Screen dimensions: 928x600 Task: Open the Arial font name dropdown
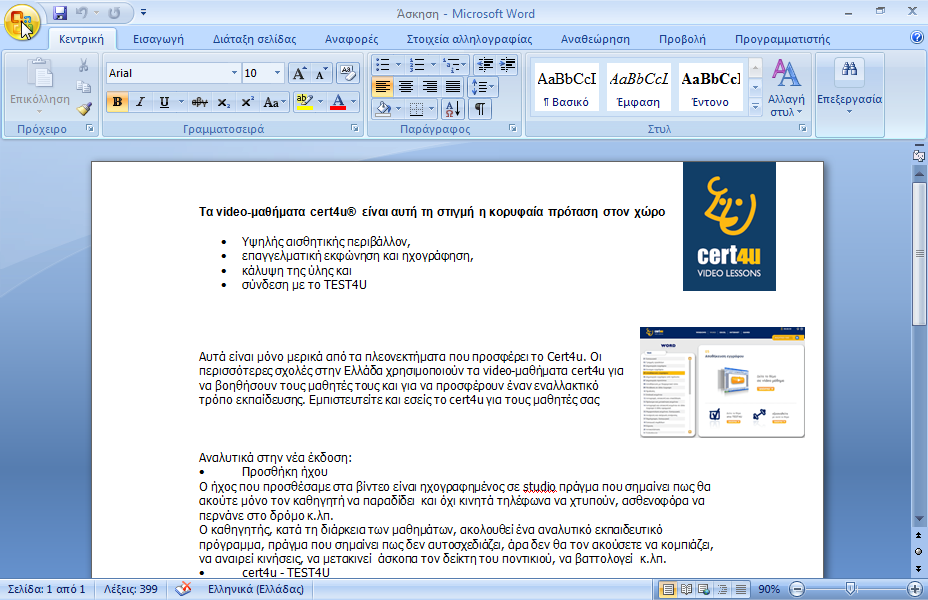tap(235, 73)
